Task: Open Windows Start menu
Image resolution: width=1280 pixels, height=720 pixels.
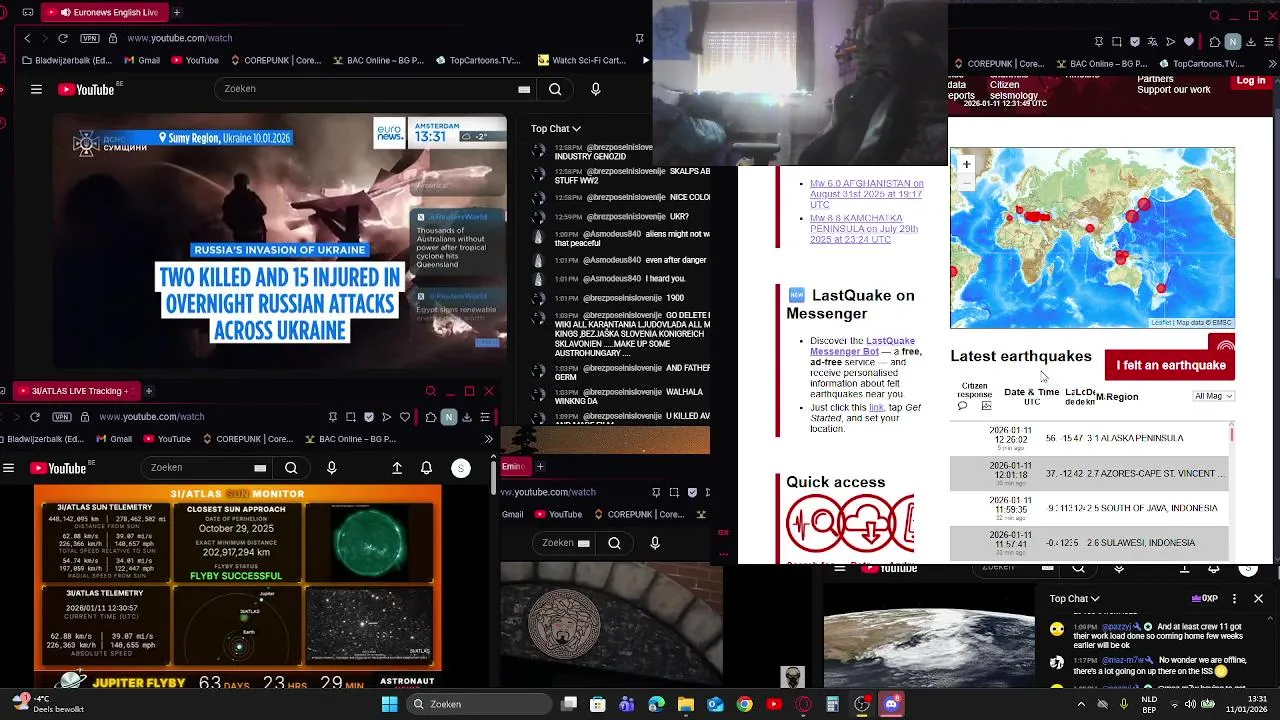Action: [x=389, y=704]
